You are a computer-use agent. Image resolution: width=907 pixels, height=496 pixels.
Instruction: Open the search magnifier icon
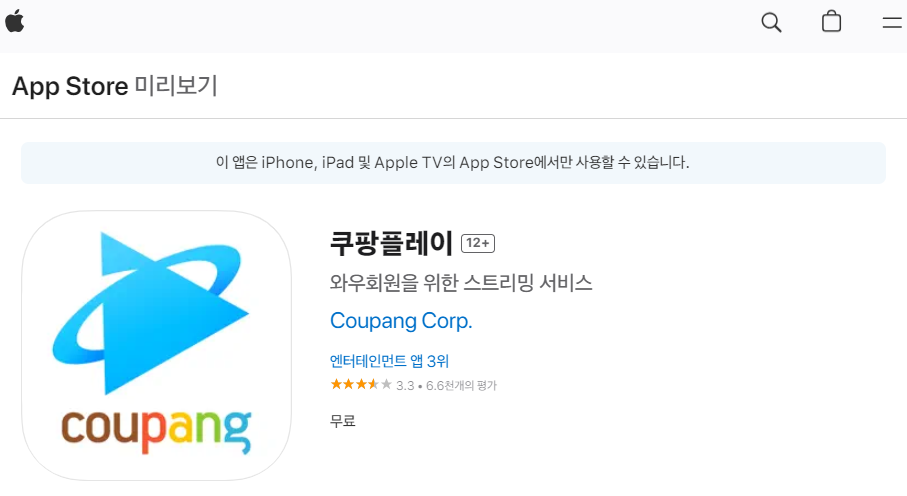coord(771,23)
